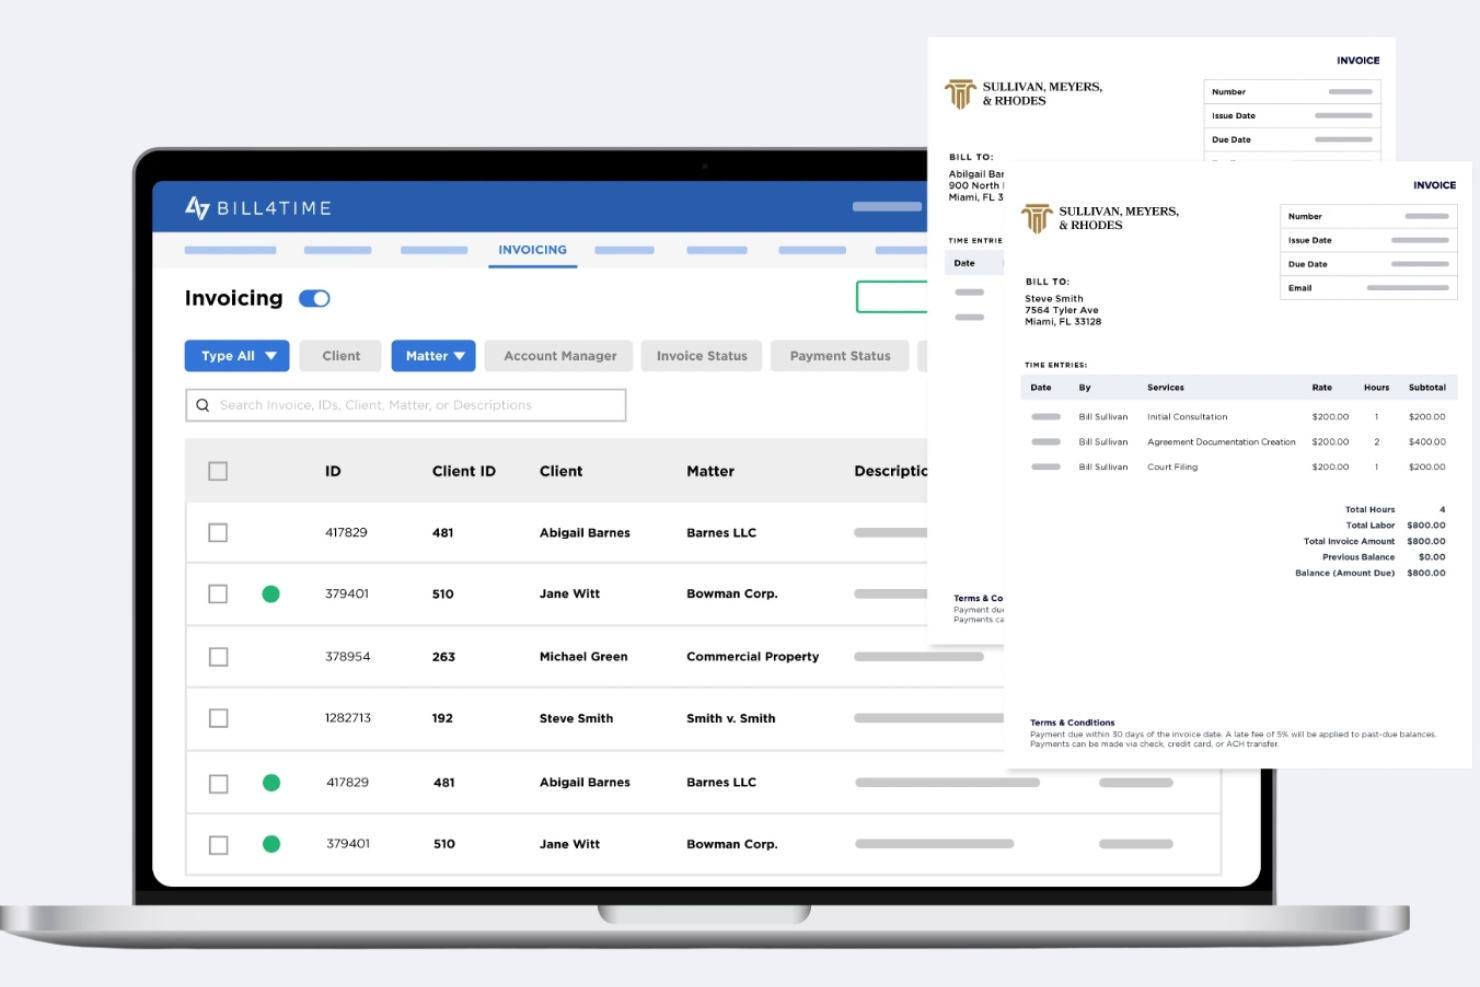Open the Type All dropdown
This screenshot has height=987, width=1480.
pos(236,355)
